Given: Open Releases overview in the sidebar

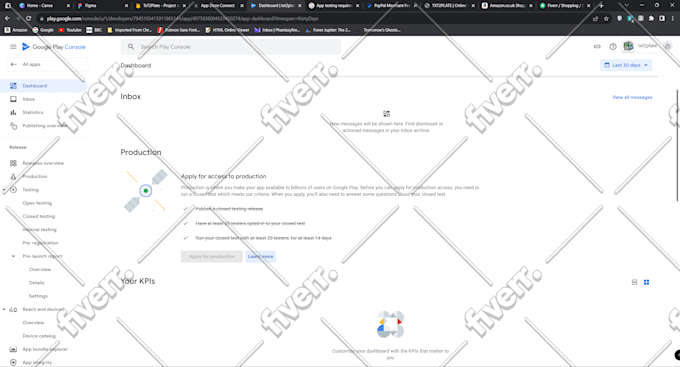Looking at the screenshot, I should coord(43,163).
